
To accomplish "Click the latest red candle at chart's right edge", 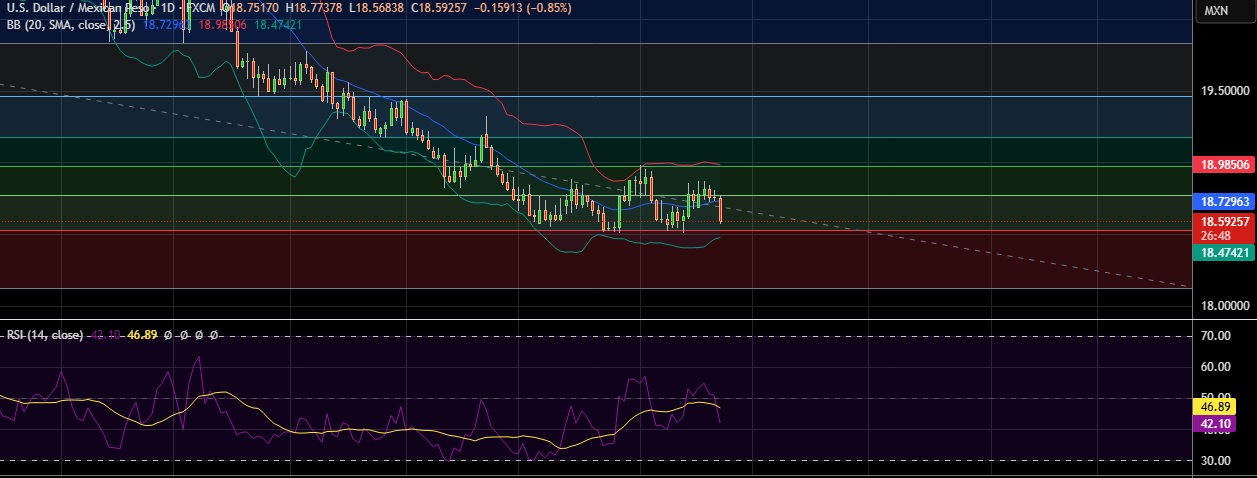I will pos(720,210).
